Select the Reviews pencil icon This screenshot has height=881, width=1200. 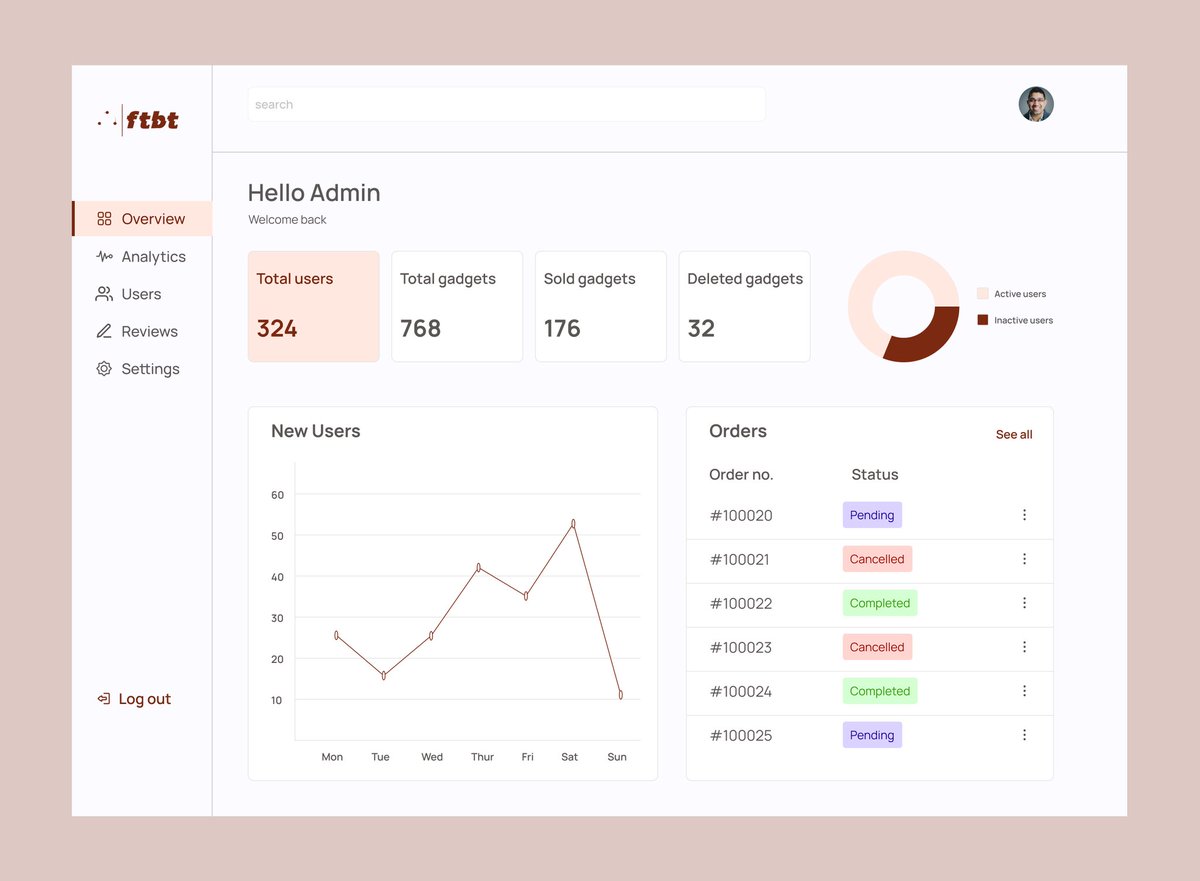tap(103, 331)
